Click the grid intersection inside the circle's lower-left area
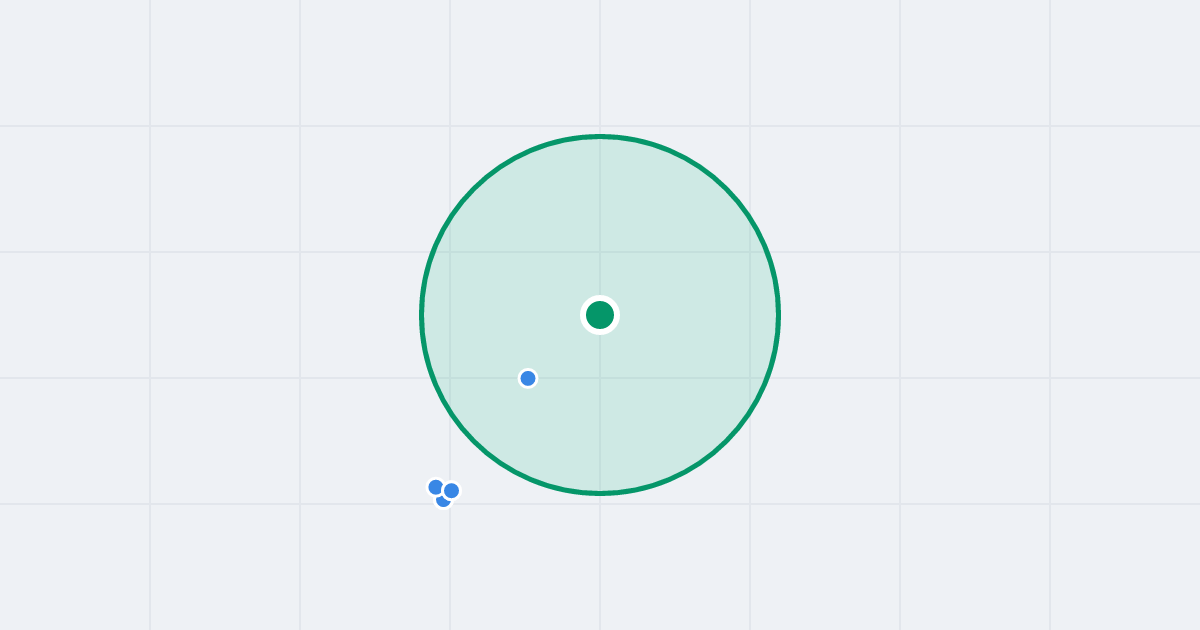 coord(450,378)
